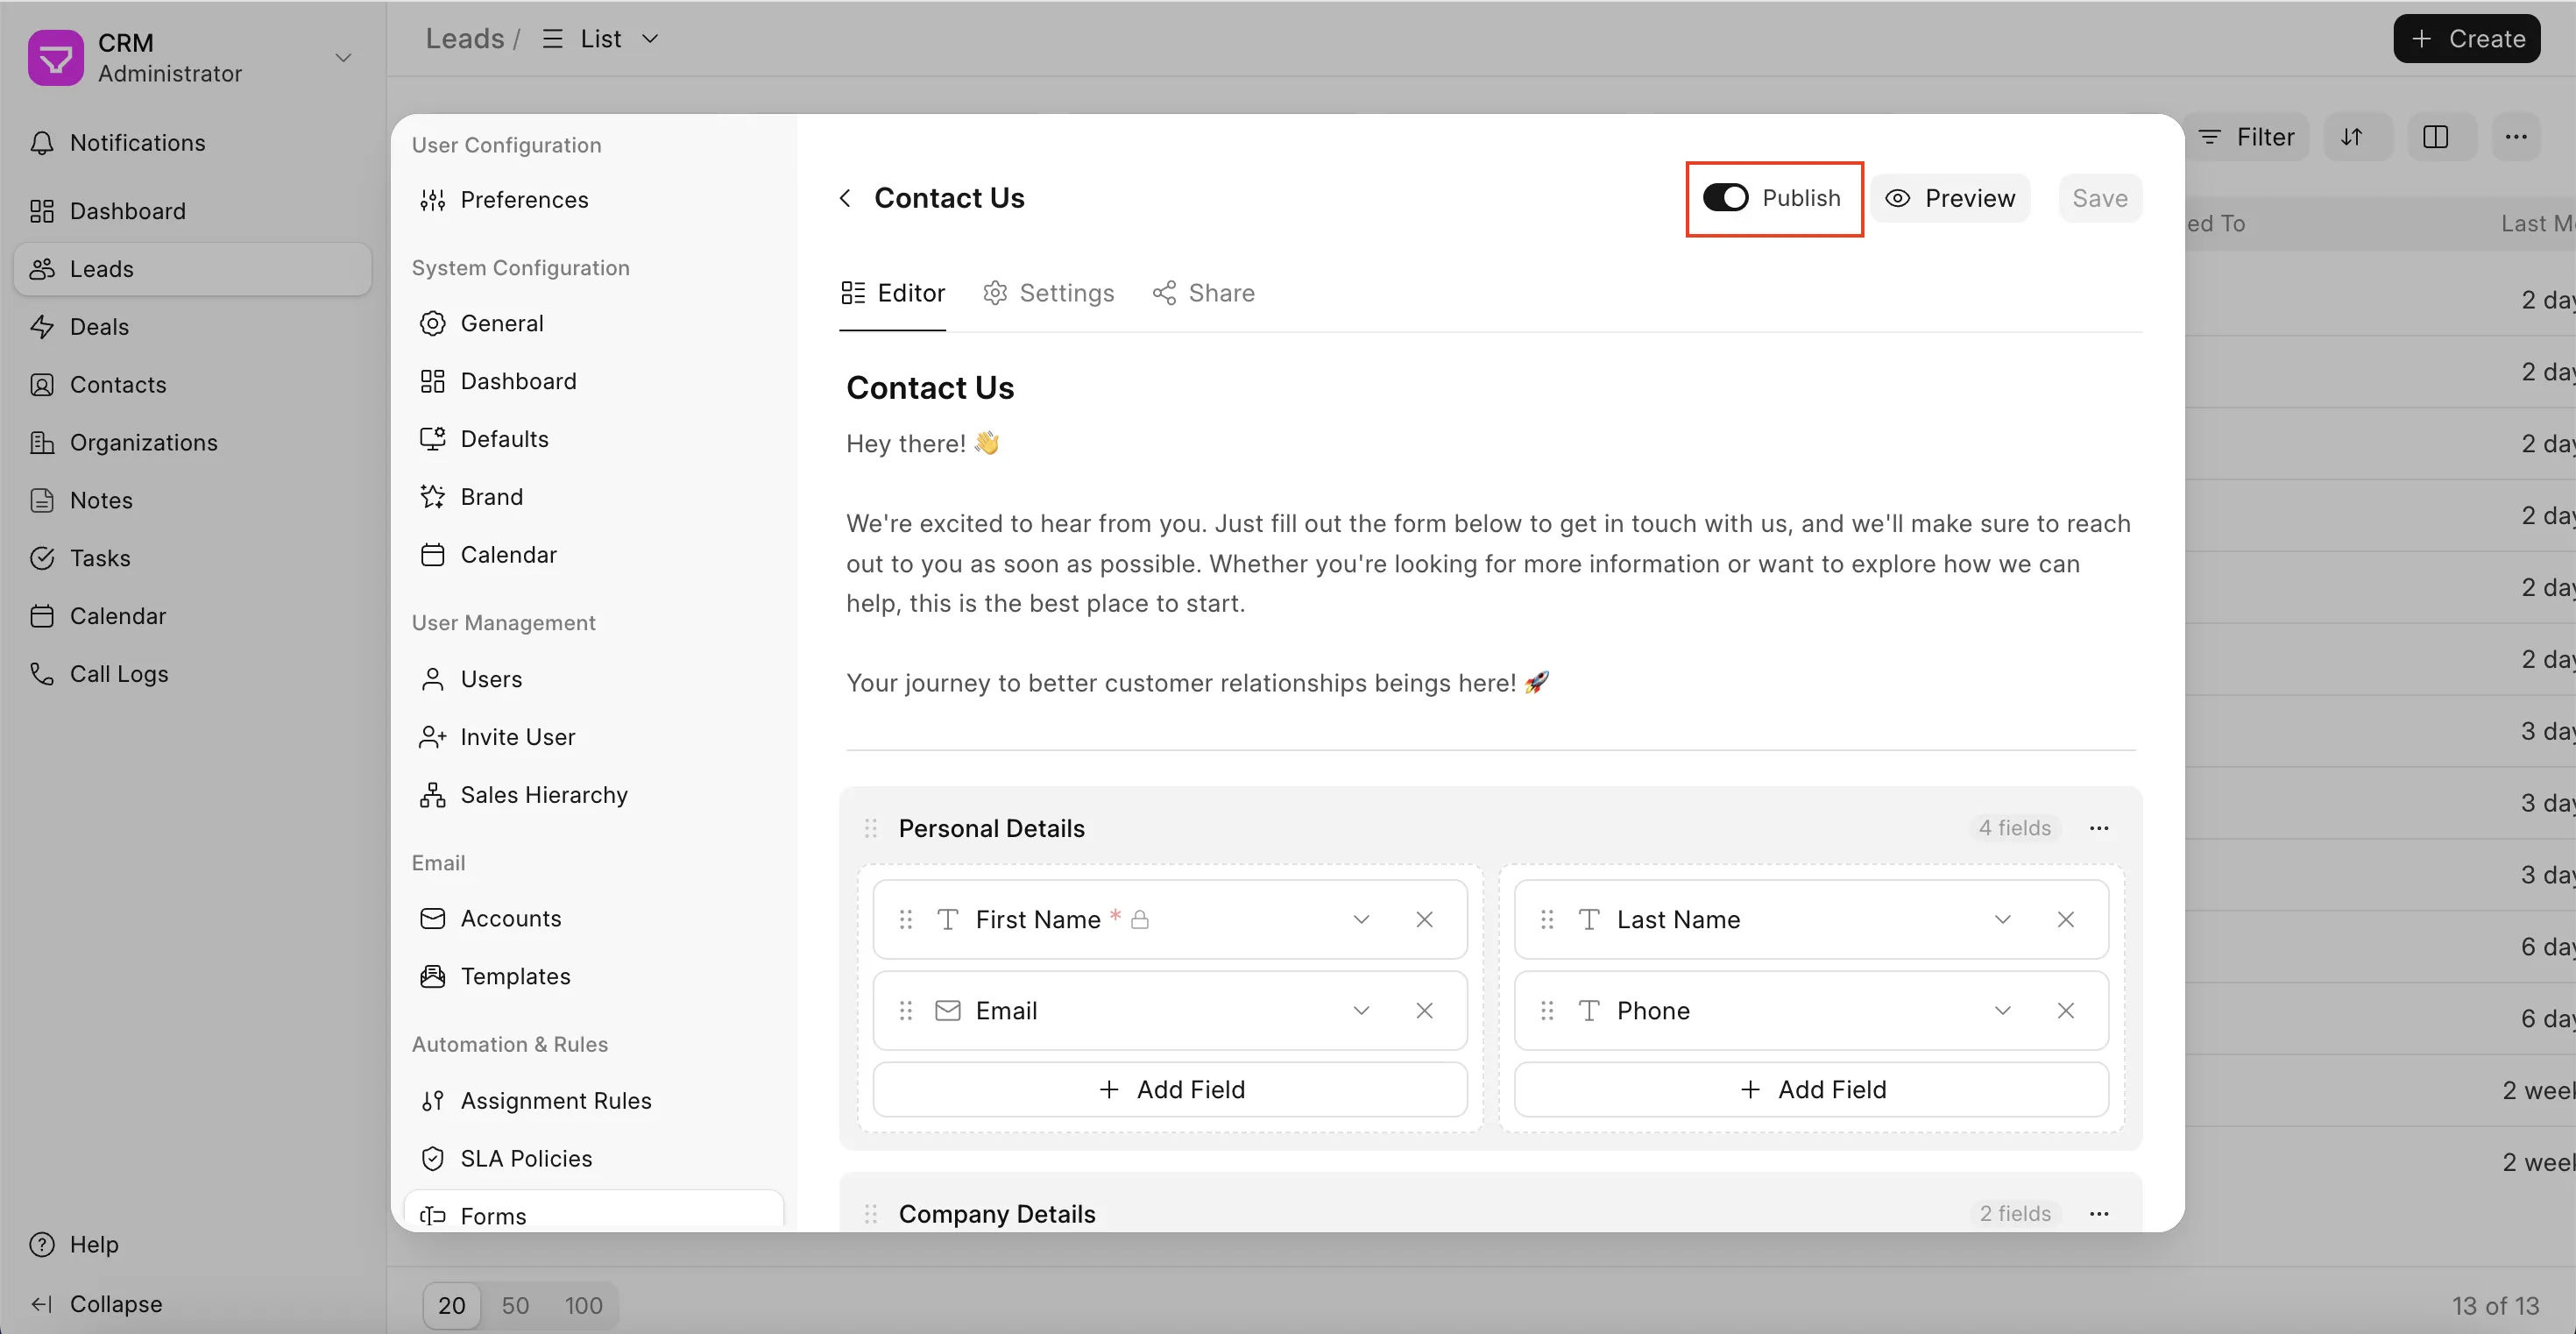
Task: Open Email Templates settings
Action: [593, 976]
